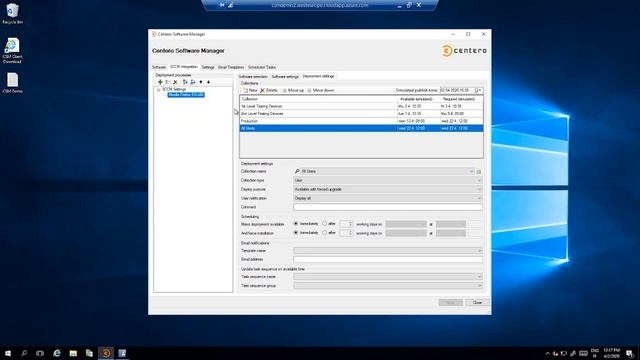Open the Task sequence group dropdown

(479, 286)
